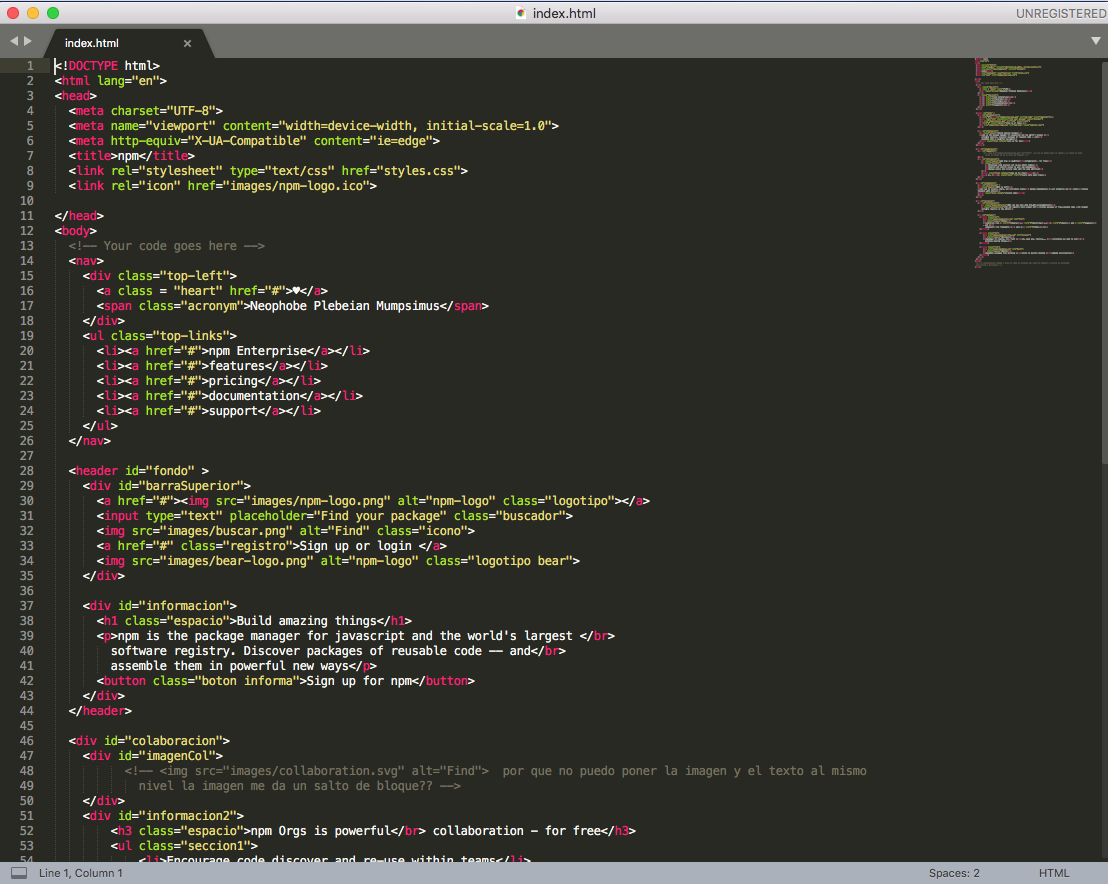Click the text "Neophobe Plebeian Mumpsimus" on line 17
The height and width of the screenshot is (884, 1108).
(x=345, y=306)
